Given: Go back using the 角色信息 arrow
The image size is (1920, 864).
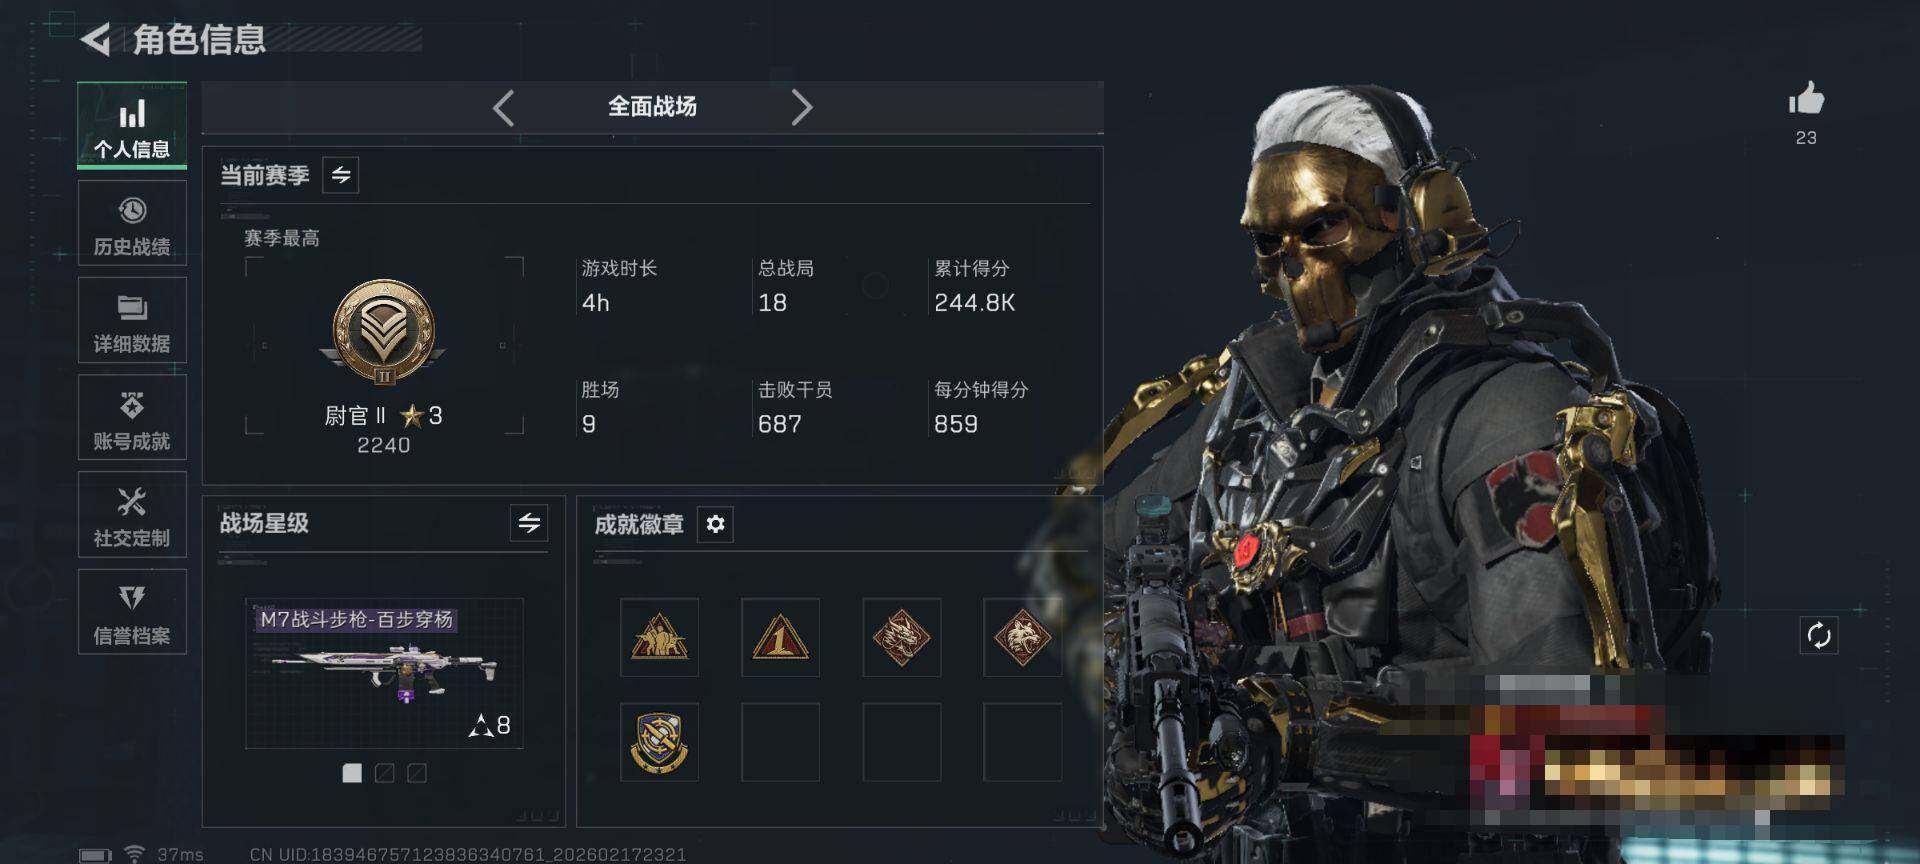Looking at the screenshot, I should (x=95, y=40).
